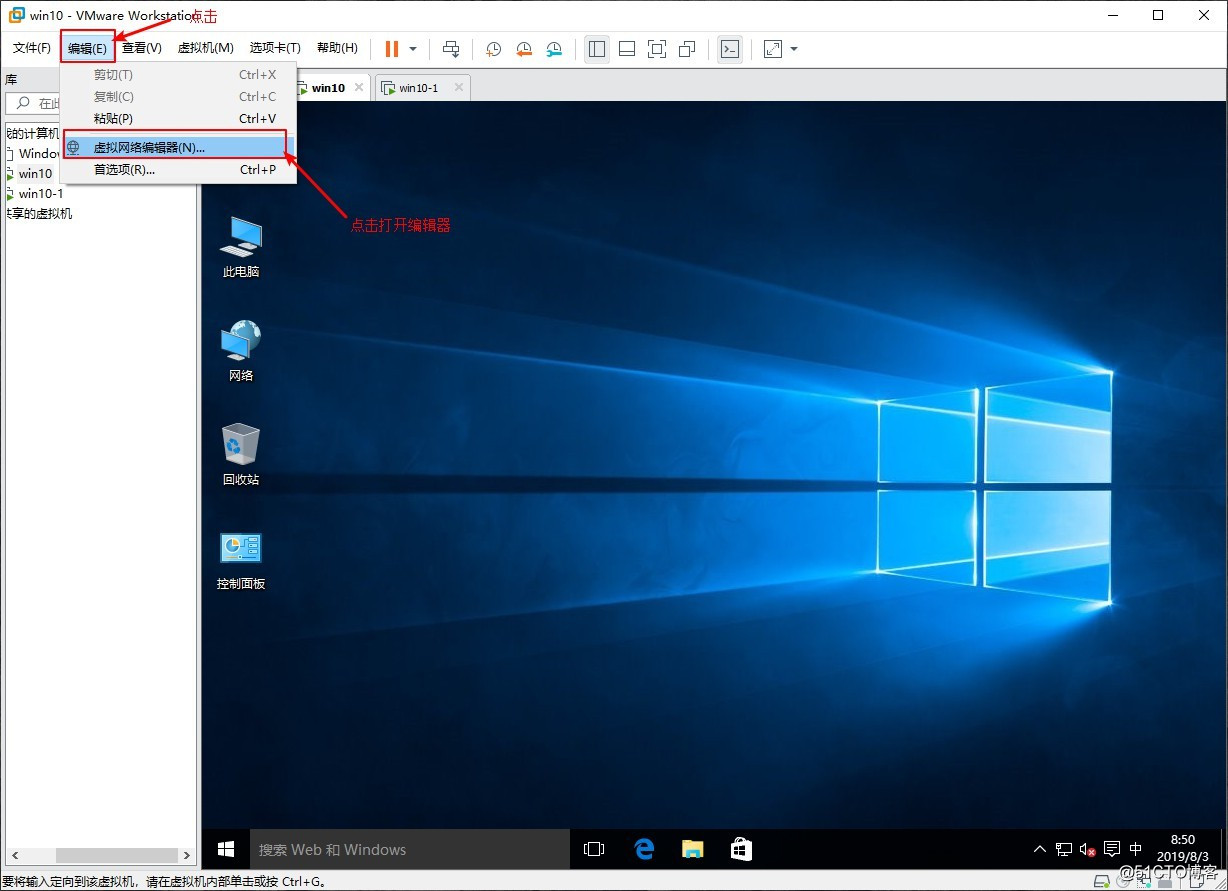Open the 回收站 desktop icon
Screen dimensions: 1228x891
click(241, 455)
